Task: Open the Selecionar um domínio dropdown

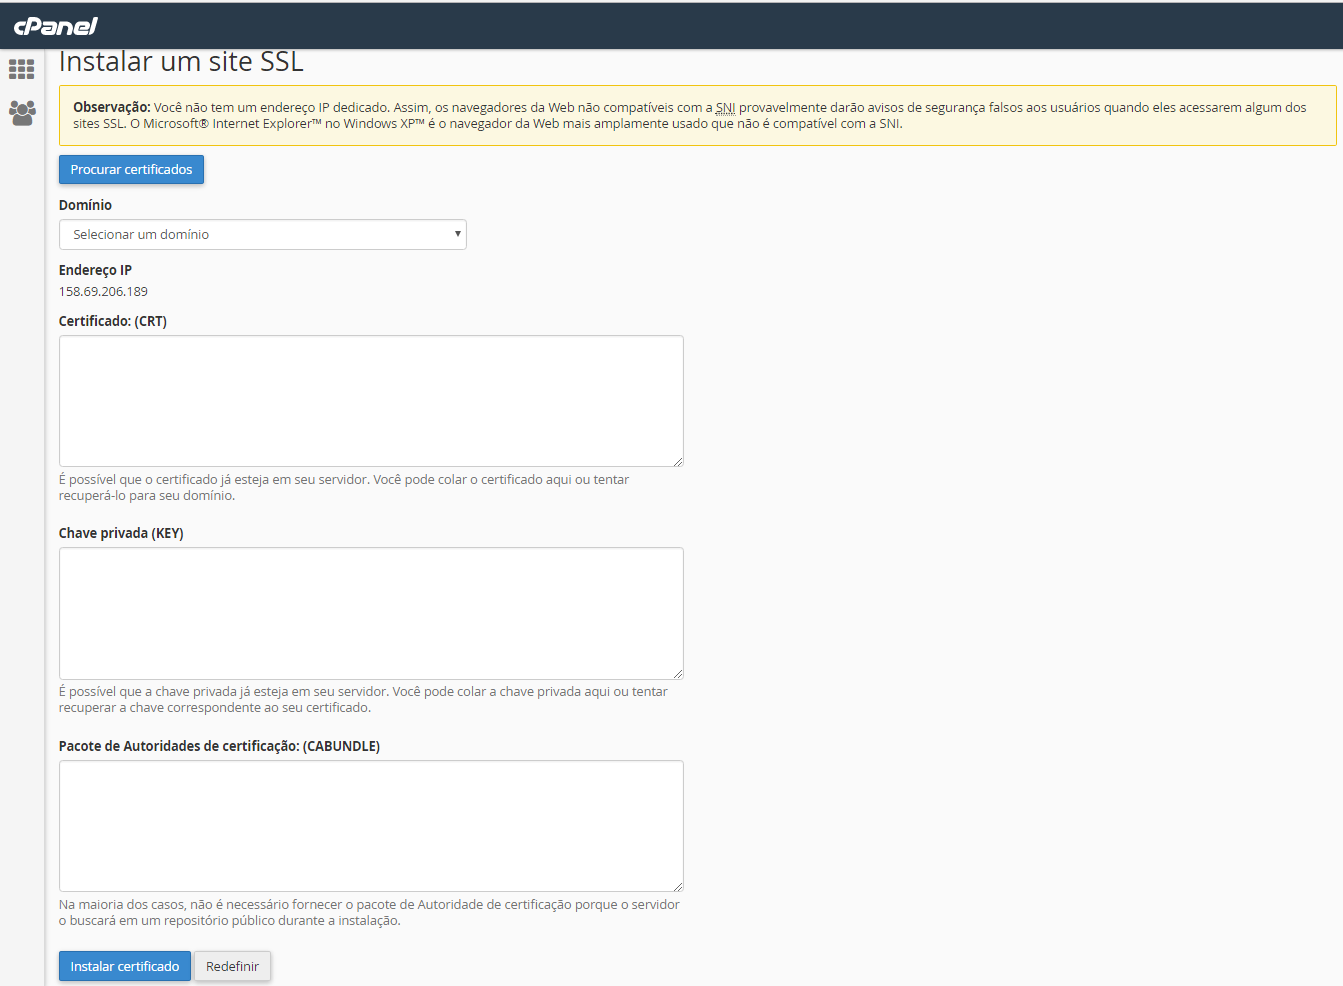Action: pyautogui.click(x=263, y=234)
